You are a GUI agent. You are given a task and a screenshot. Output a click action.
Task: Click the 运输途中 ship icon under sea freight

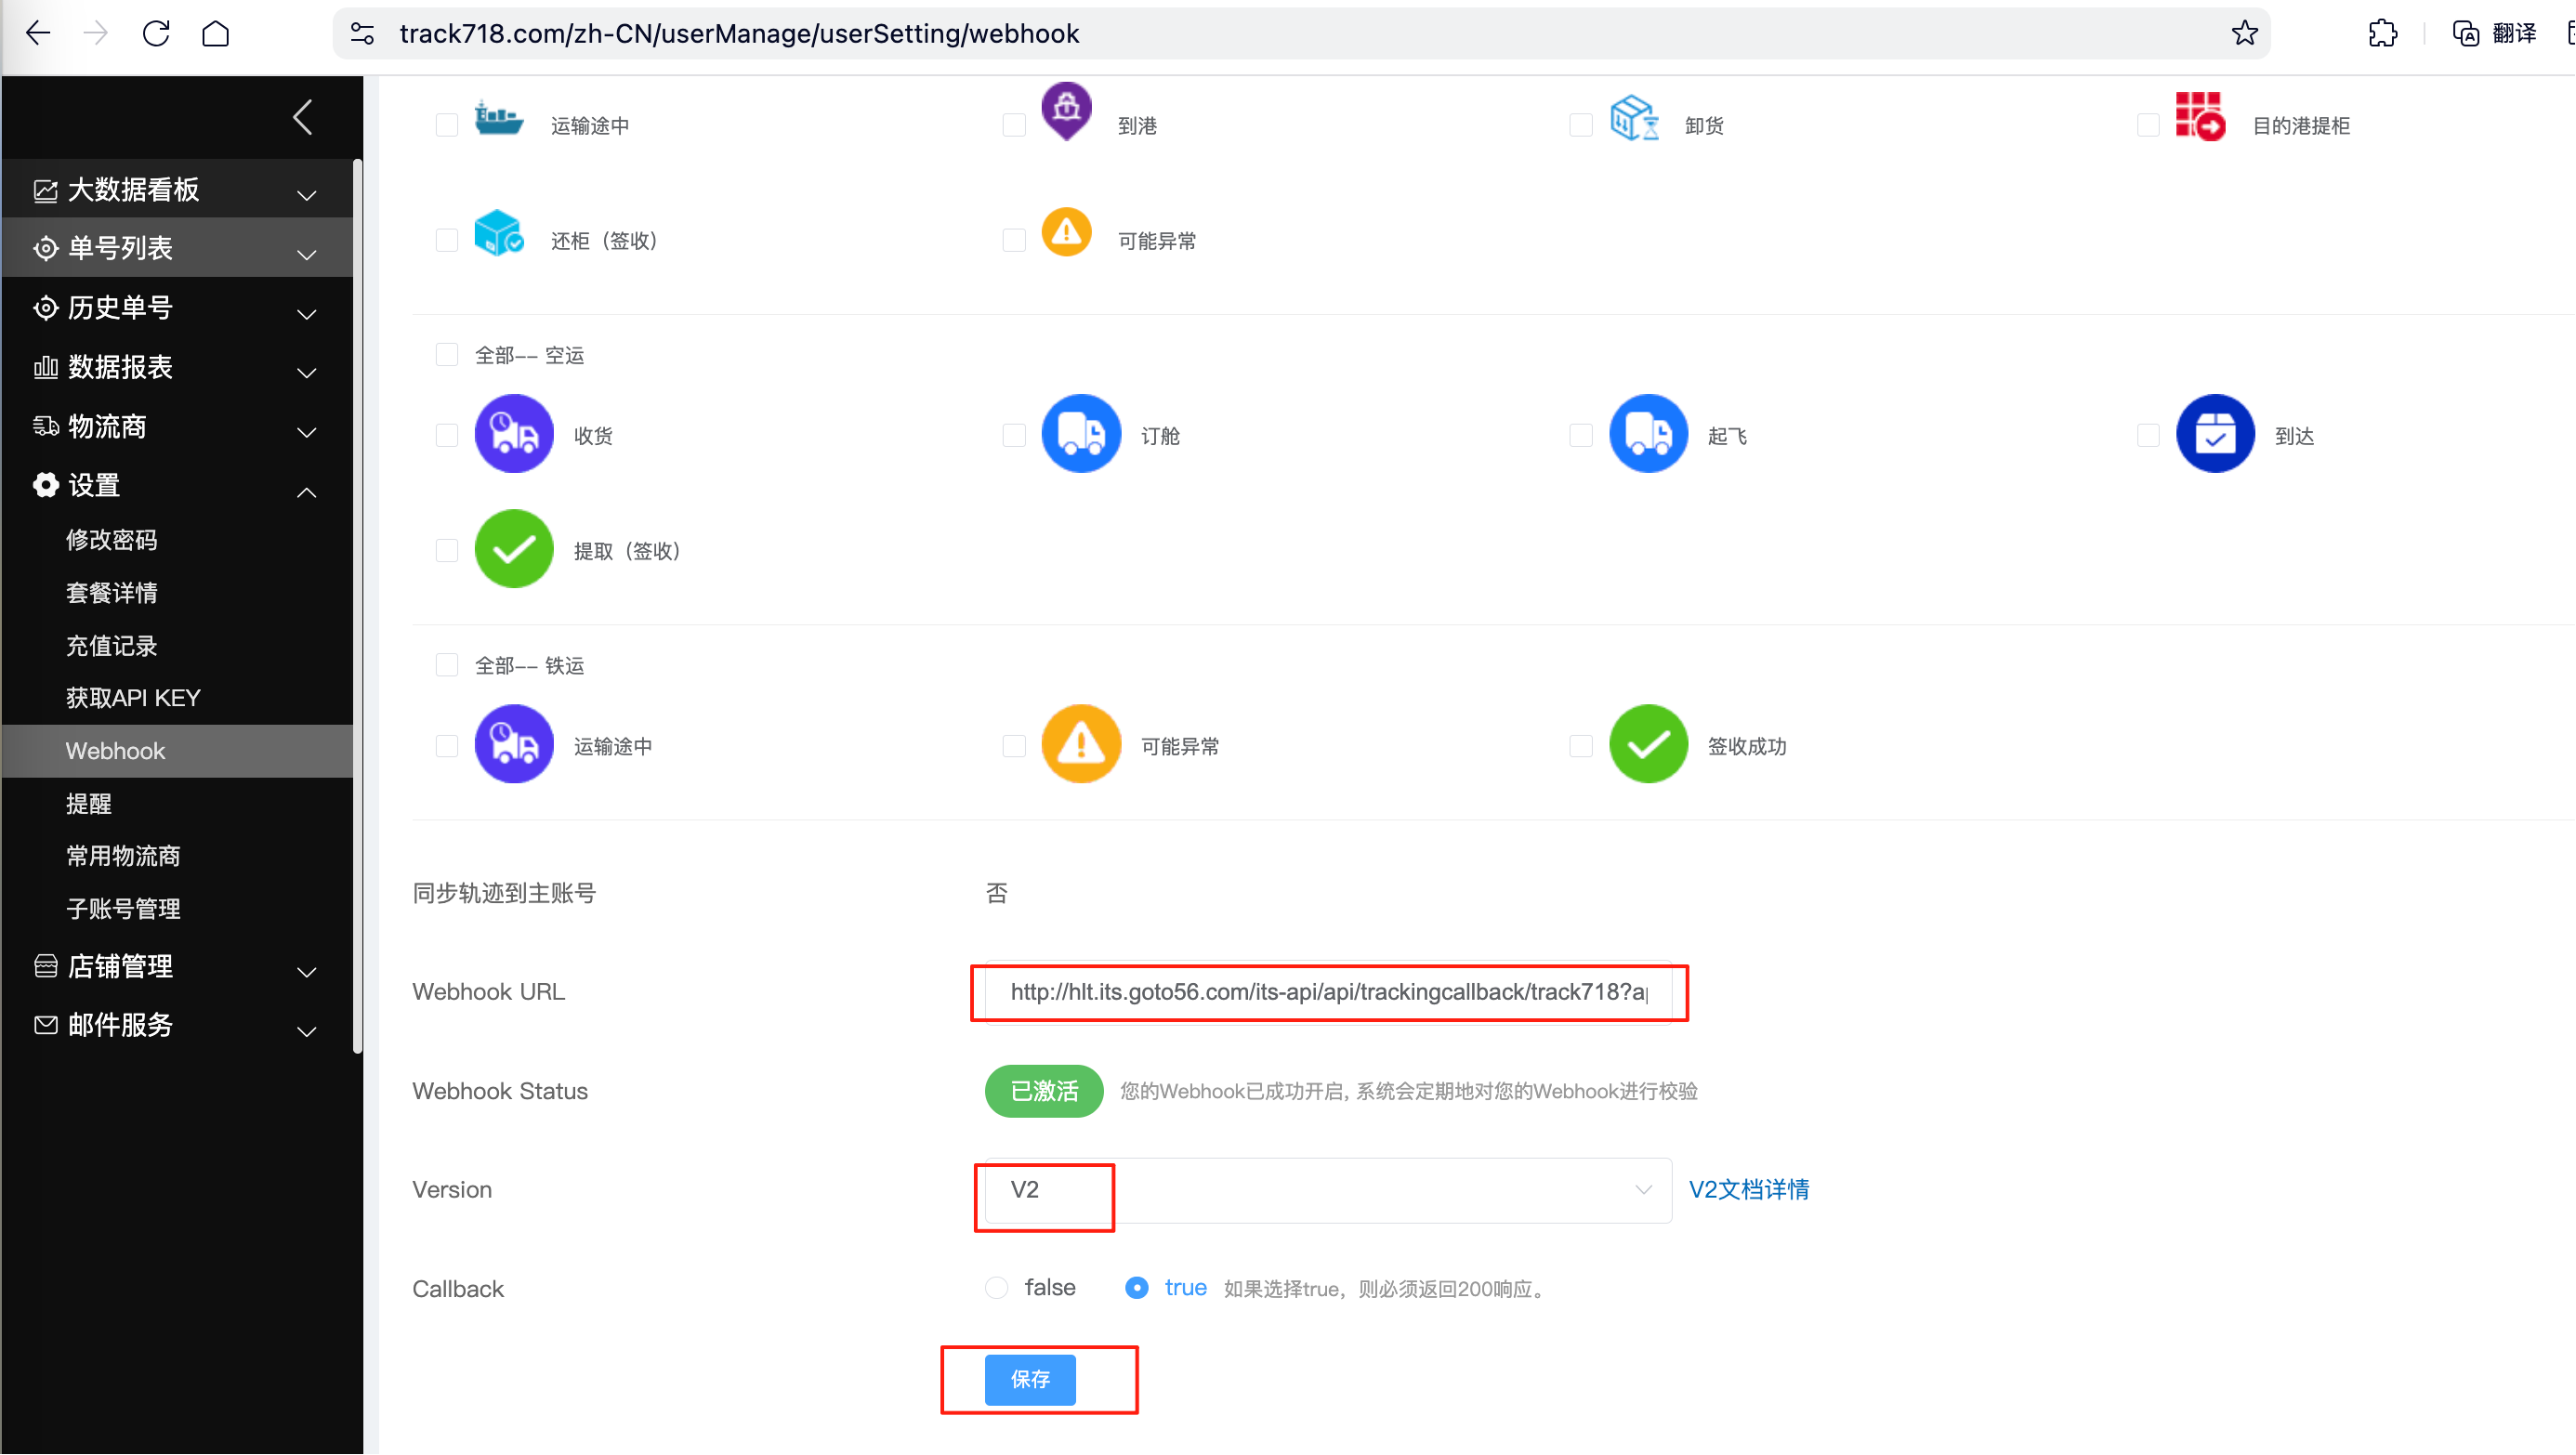point(498,119)
